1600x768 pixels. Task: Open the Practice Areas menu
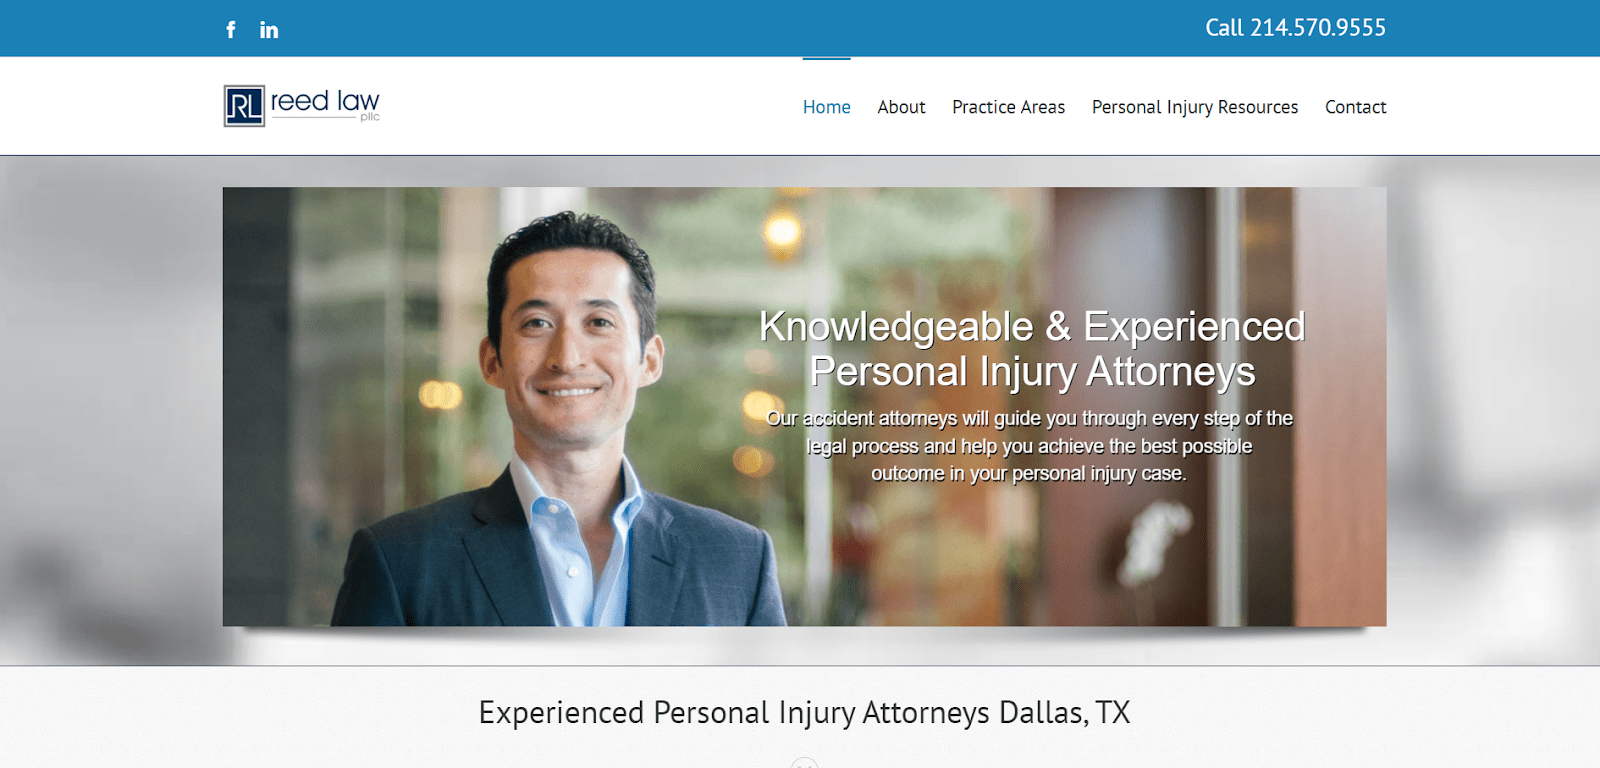pos(1009,107)
